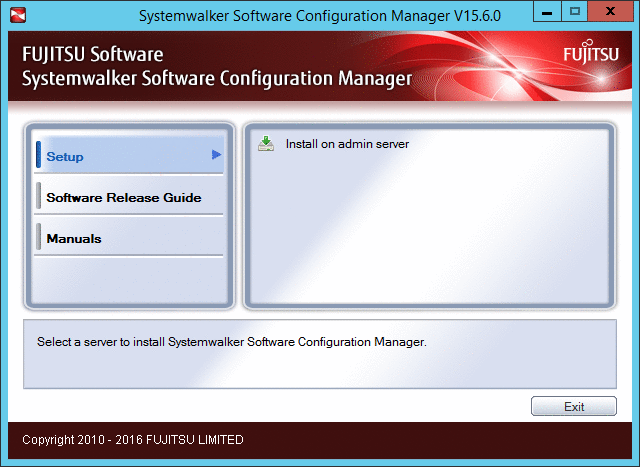
Task: Click the 'Copyright 2010 - 2016 FUJITSU LIMITED' text
Action: pyautogui.click(x=133, y=440)
